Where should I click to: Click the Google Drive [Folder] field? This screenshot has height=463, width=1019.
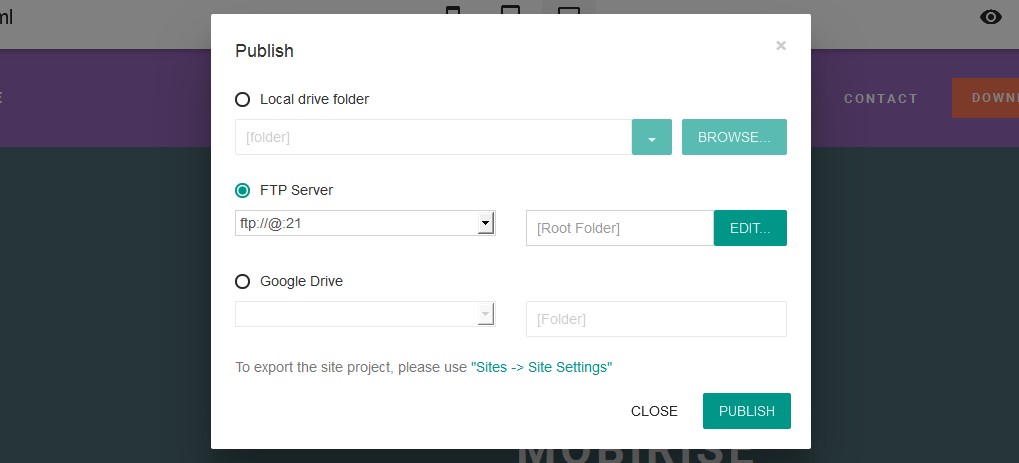(656, 319)
